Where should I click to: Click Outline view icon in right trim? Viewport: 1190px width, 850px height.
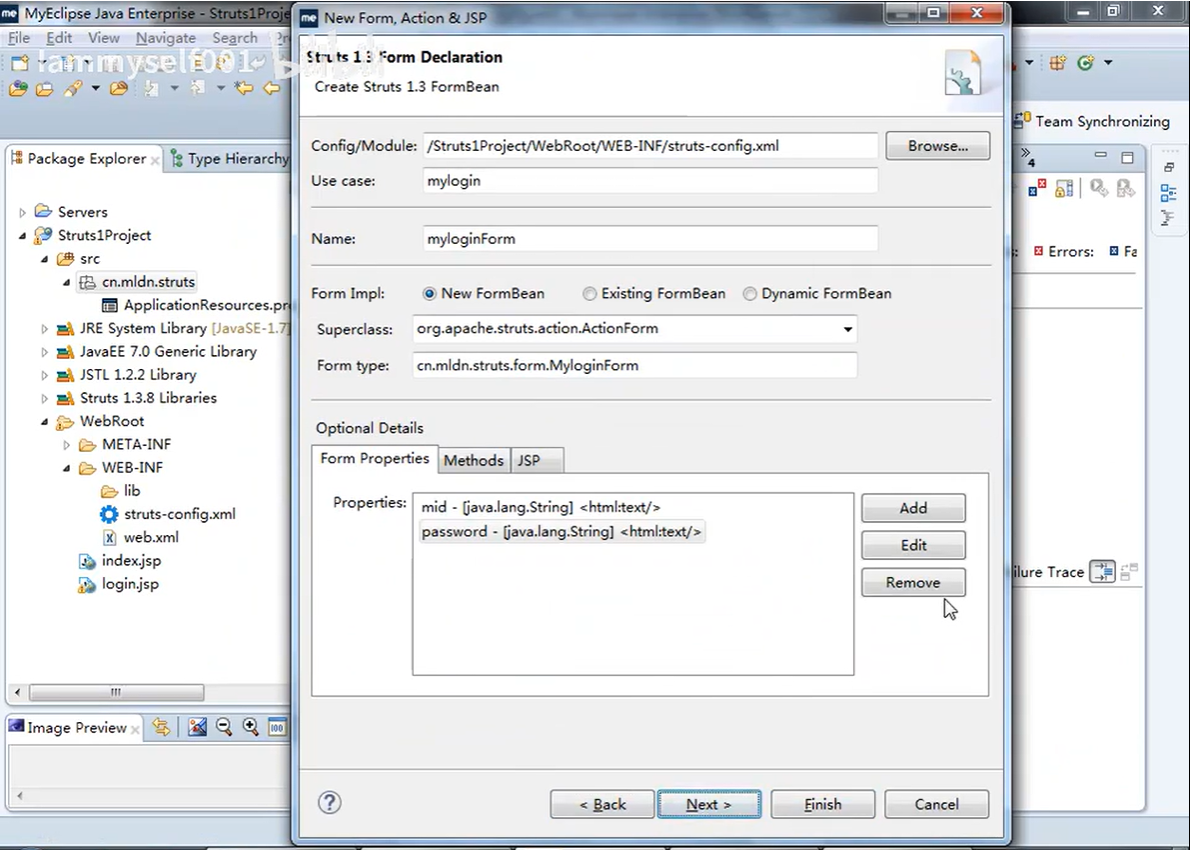(x=1169, y=193)
